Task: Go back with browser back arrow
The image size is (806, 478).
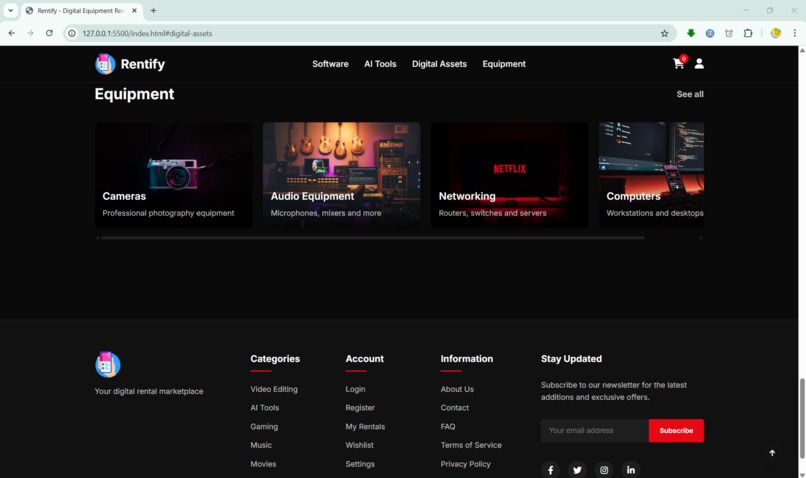Action: 11,33
